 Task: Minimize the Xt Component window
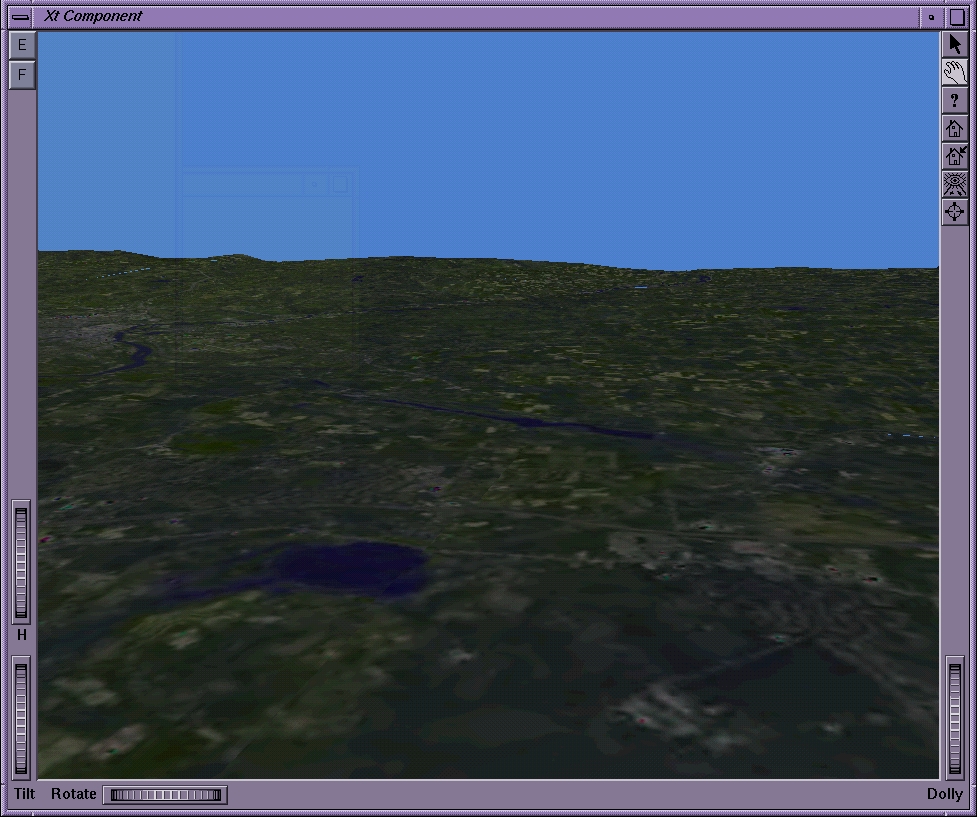[x=932, y=17]
